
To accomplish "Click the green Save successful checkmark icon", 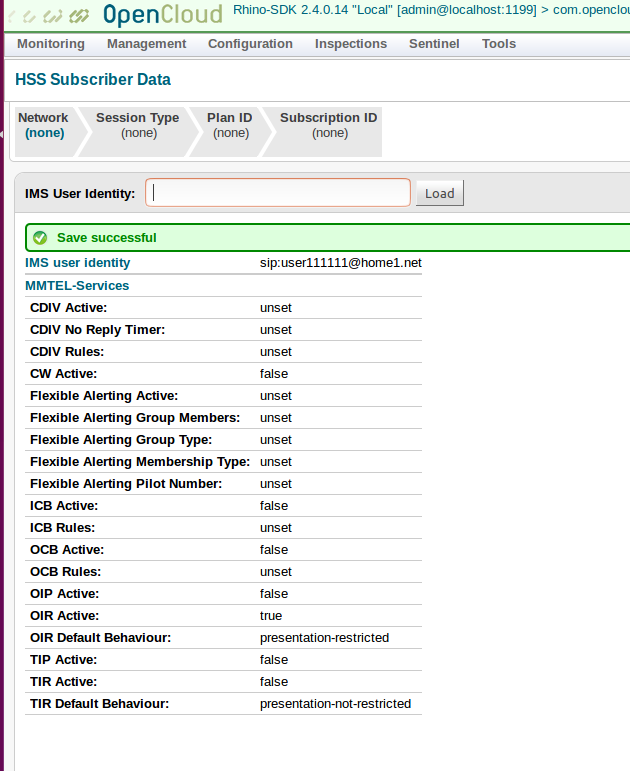I will tap(40, 238).
